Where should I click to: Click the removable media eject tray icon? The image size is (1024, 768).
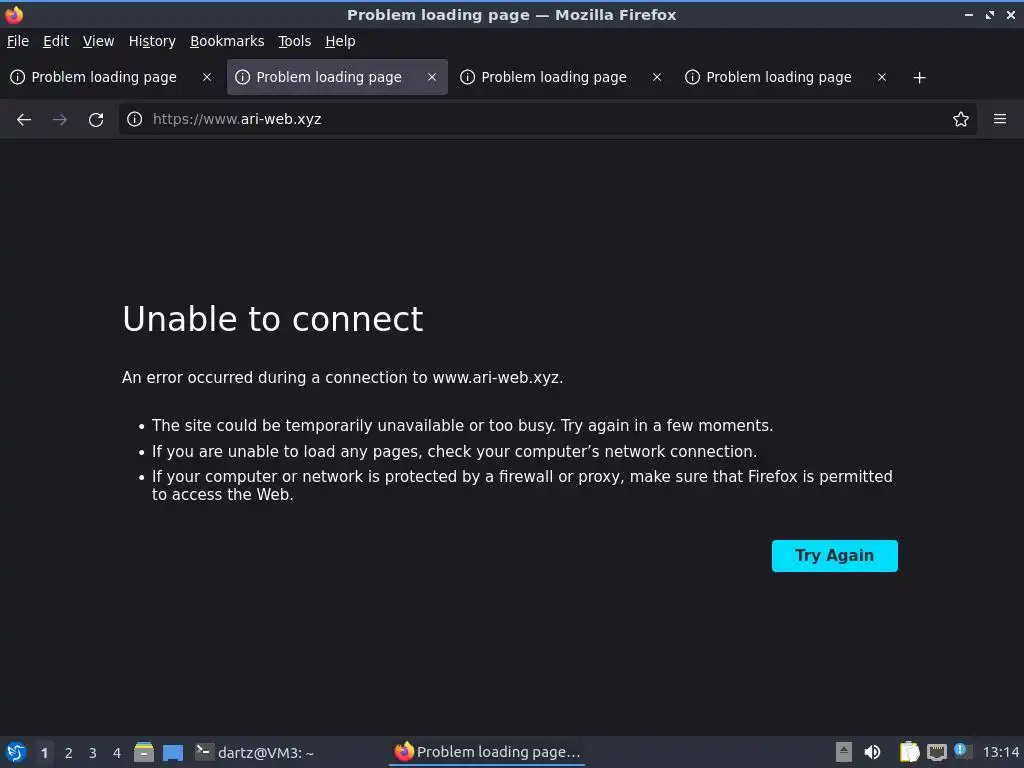tap(844, 752)
